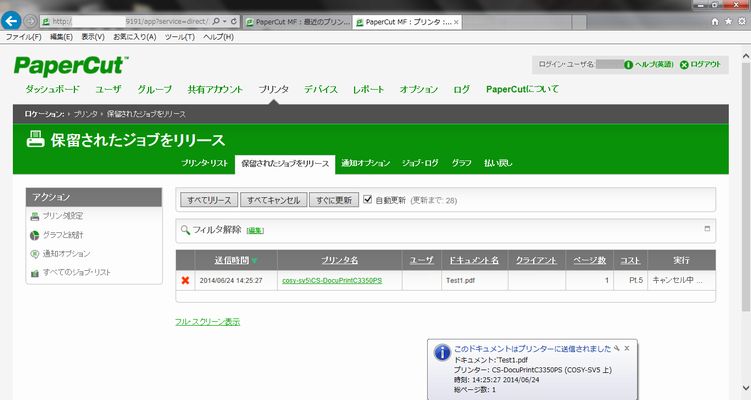This screenshot has height=400, width=751.
Task: Toggle the 自動更新 checkbox
Action: point(367,199)
